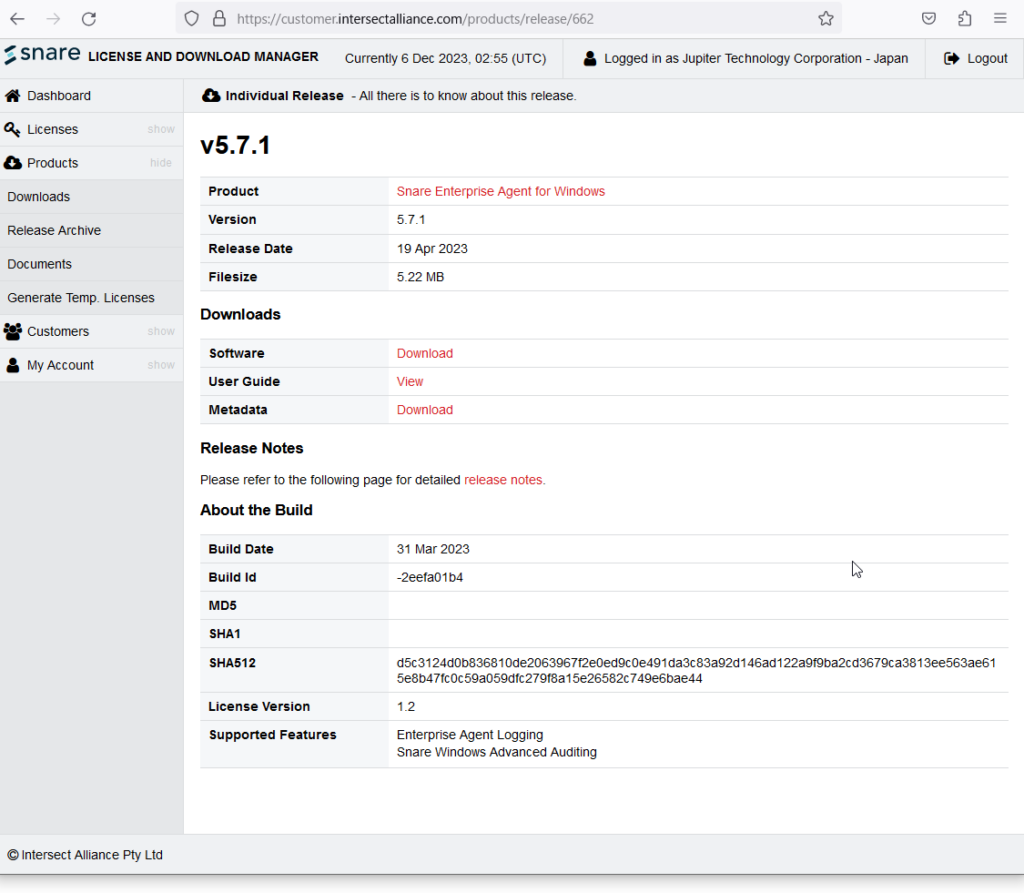The height and width of the screenshot is (893, 1024).
Task: Click the Version value 5.7.1
Action: (x=411, y=219)
